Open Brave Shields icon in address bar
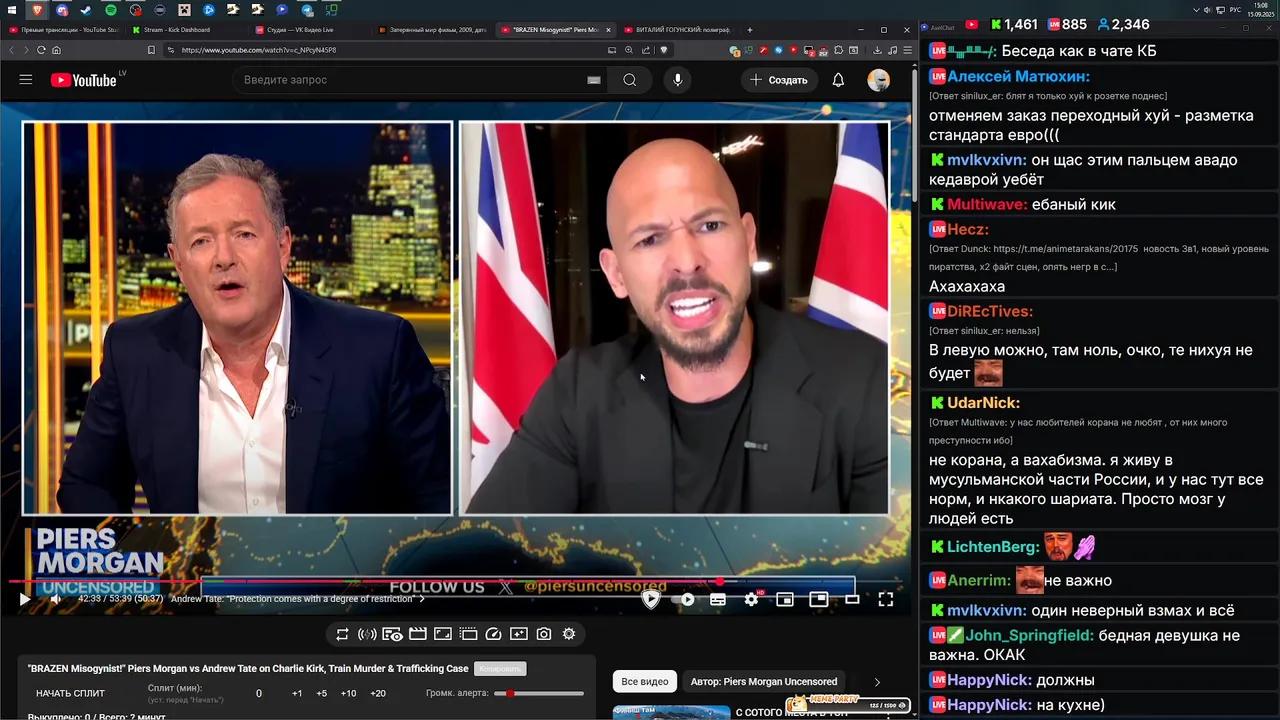 click(664, 50)
